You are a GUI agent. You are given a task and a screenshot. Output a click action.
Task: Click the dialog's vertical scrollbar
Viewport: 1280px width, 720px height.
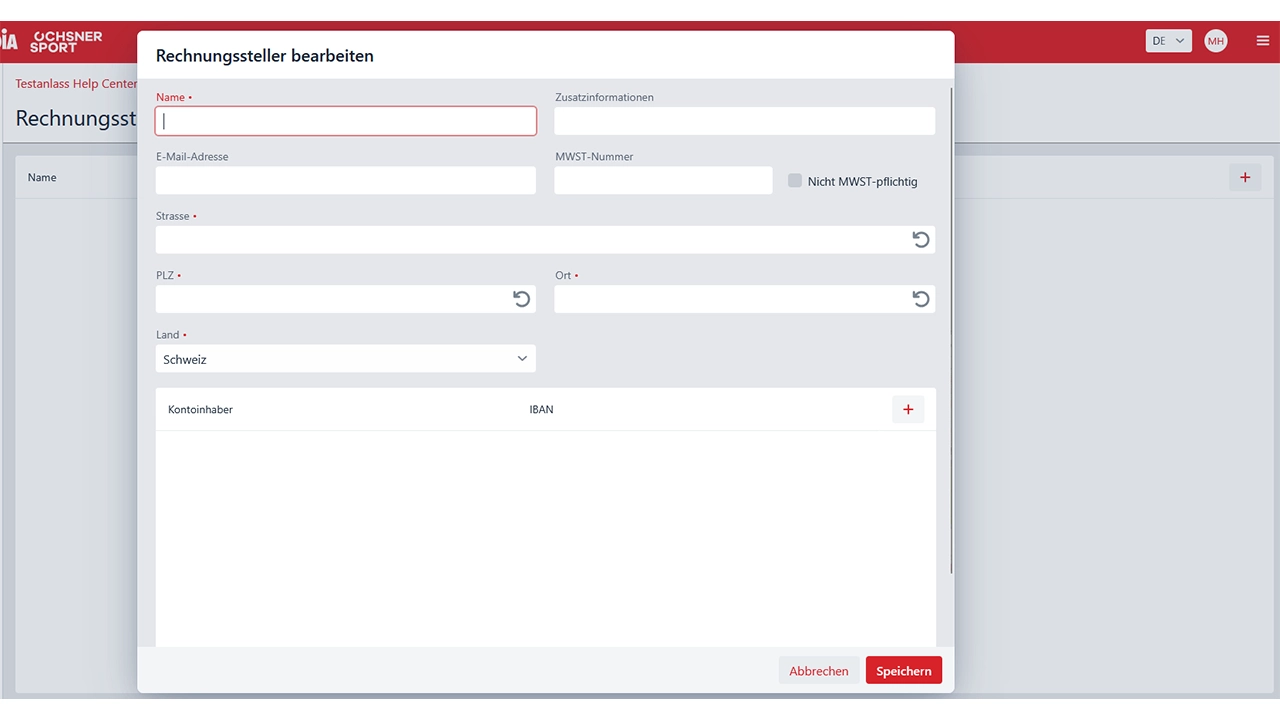pos(952,330)
